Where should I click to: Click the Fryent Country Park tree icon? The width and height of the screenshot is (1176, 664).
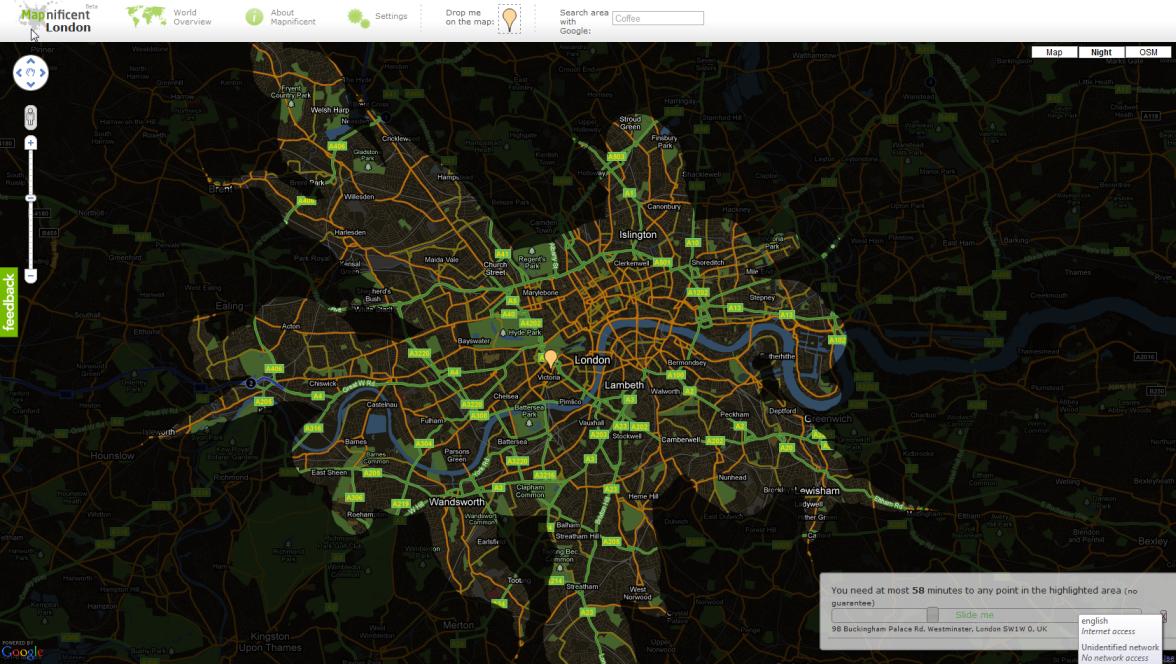click(291, 104)
